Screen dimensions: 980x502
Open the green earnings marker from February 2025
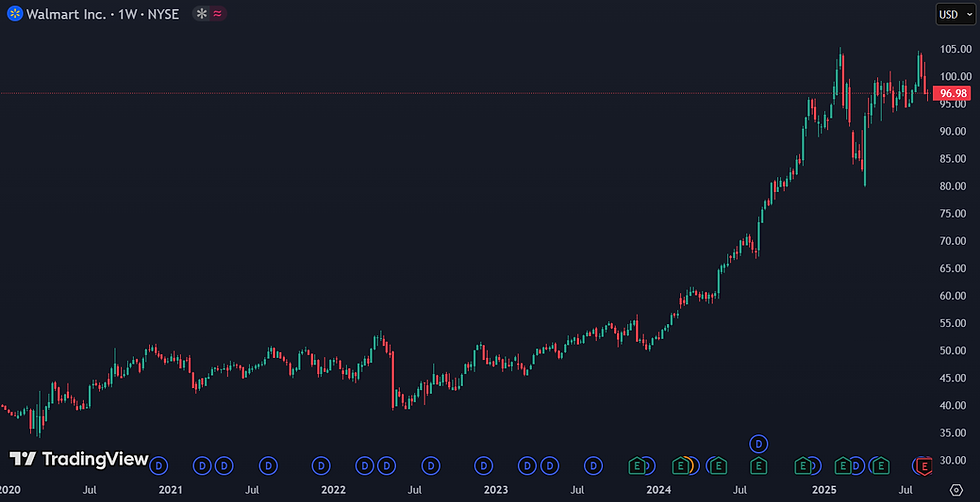(843, 466)
